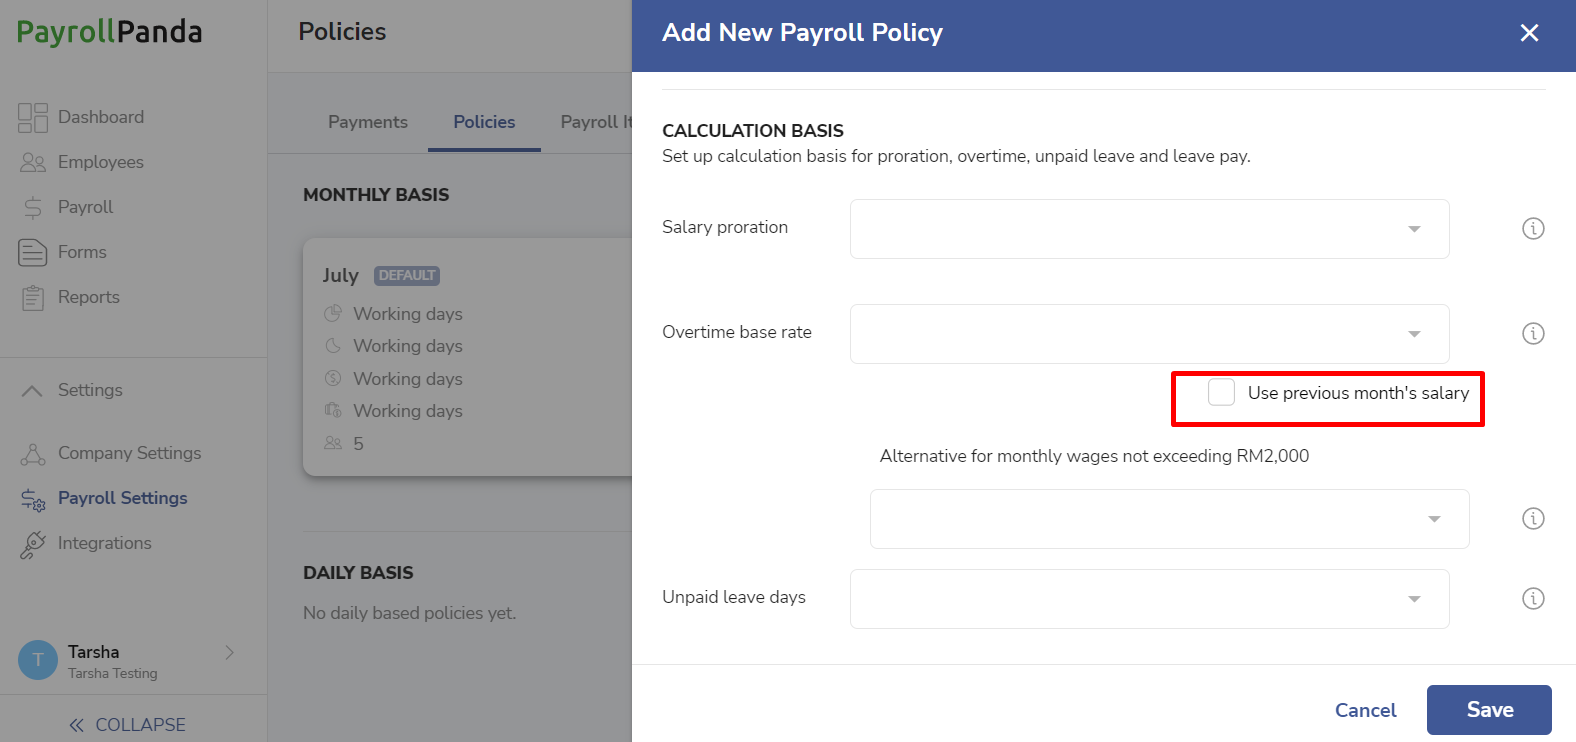Screen dimensions: 1576x742
Task: Open alternative wages RM2,000 dropdown
Action: 1169,519
